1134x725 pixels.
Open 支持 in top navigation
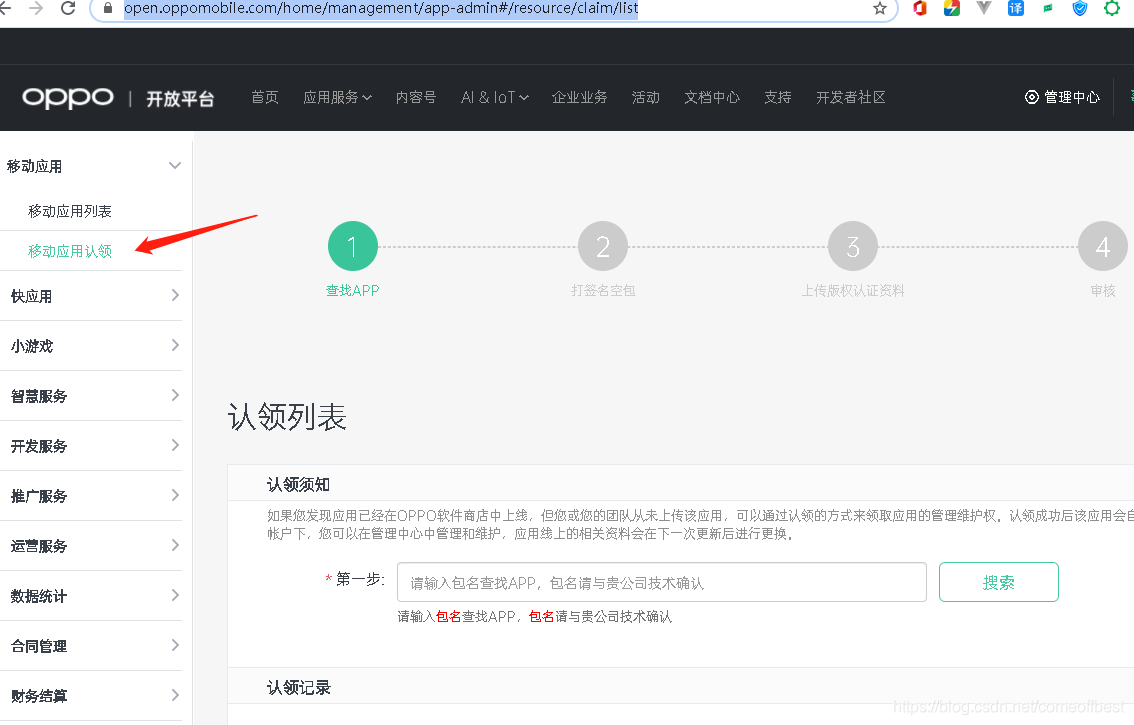pos(777,97)
